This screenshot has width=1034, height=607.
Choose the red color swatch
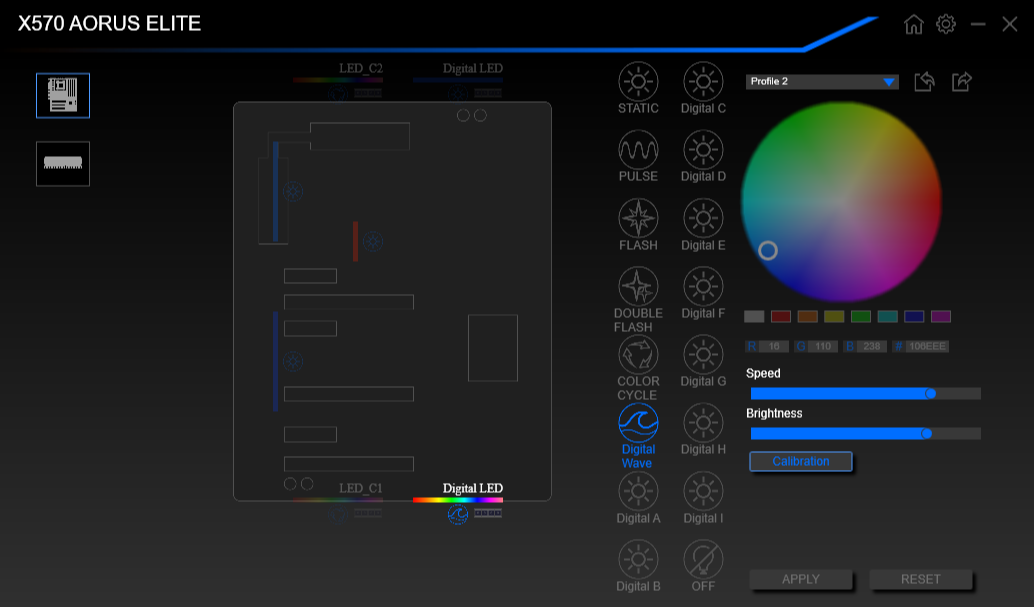(x=781, y=317)
